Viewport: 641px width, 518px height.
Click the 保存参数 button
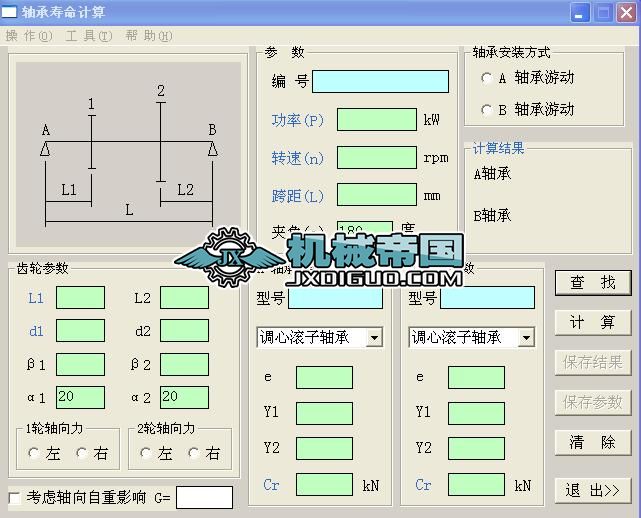pos(593,402)
